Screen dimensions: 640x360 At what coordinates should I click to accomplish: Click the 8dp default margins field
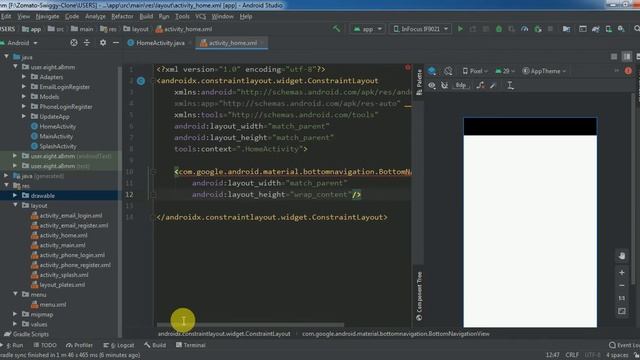pyautogui.click(x=461, y=85)
